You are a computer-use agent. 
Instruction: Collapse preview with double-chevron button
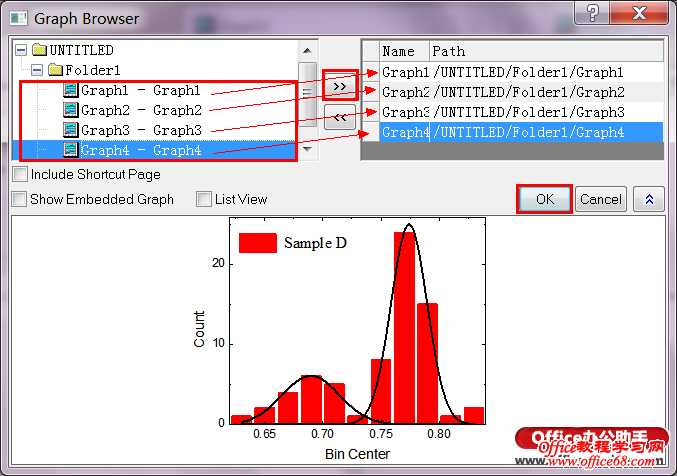pos(649,199)
